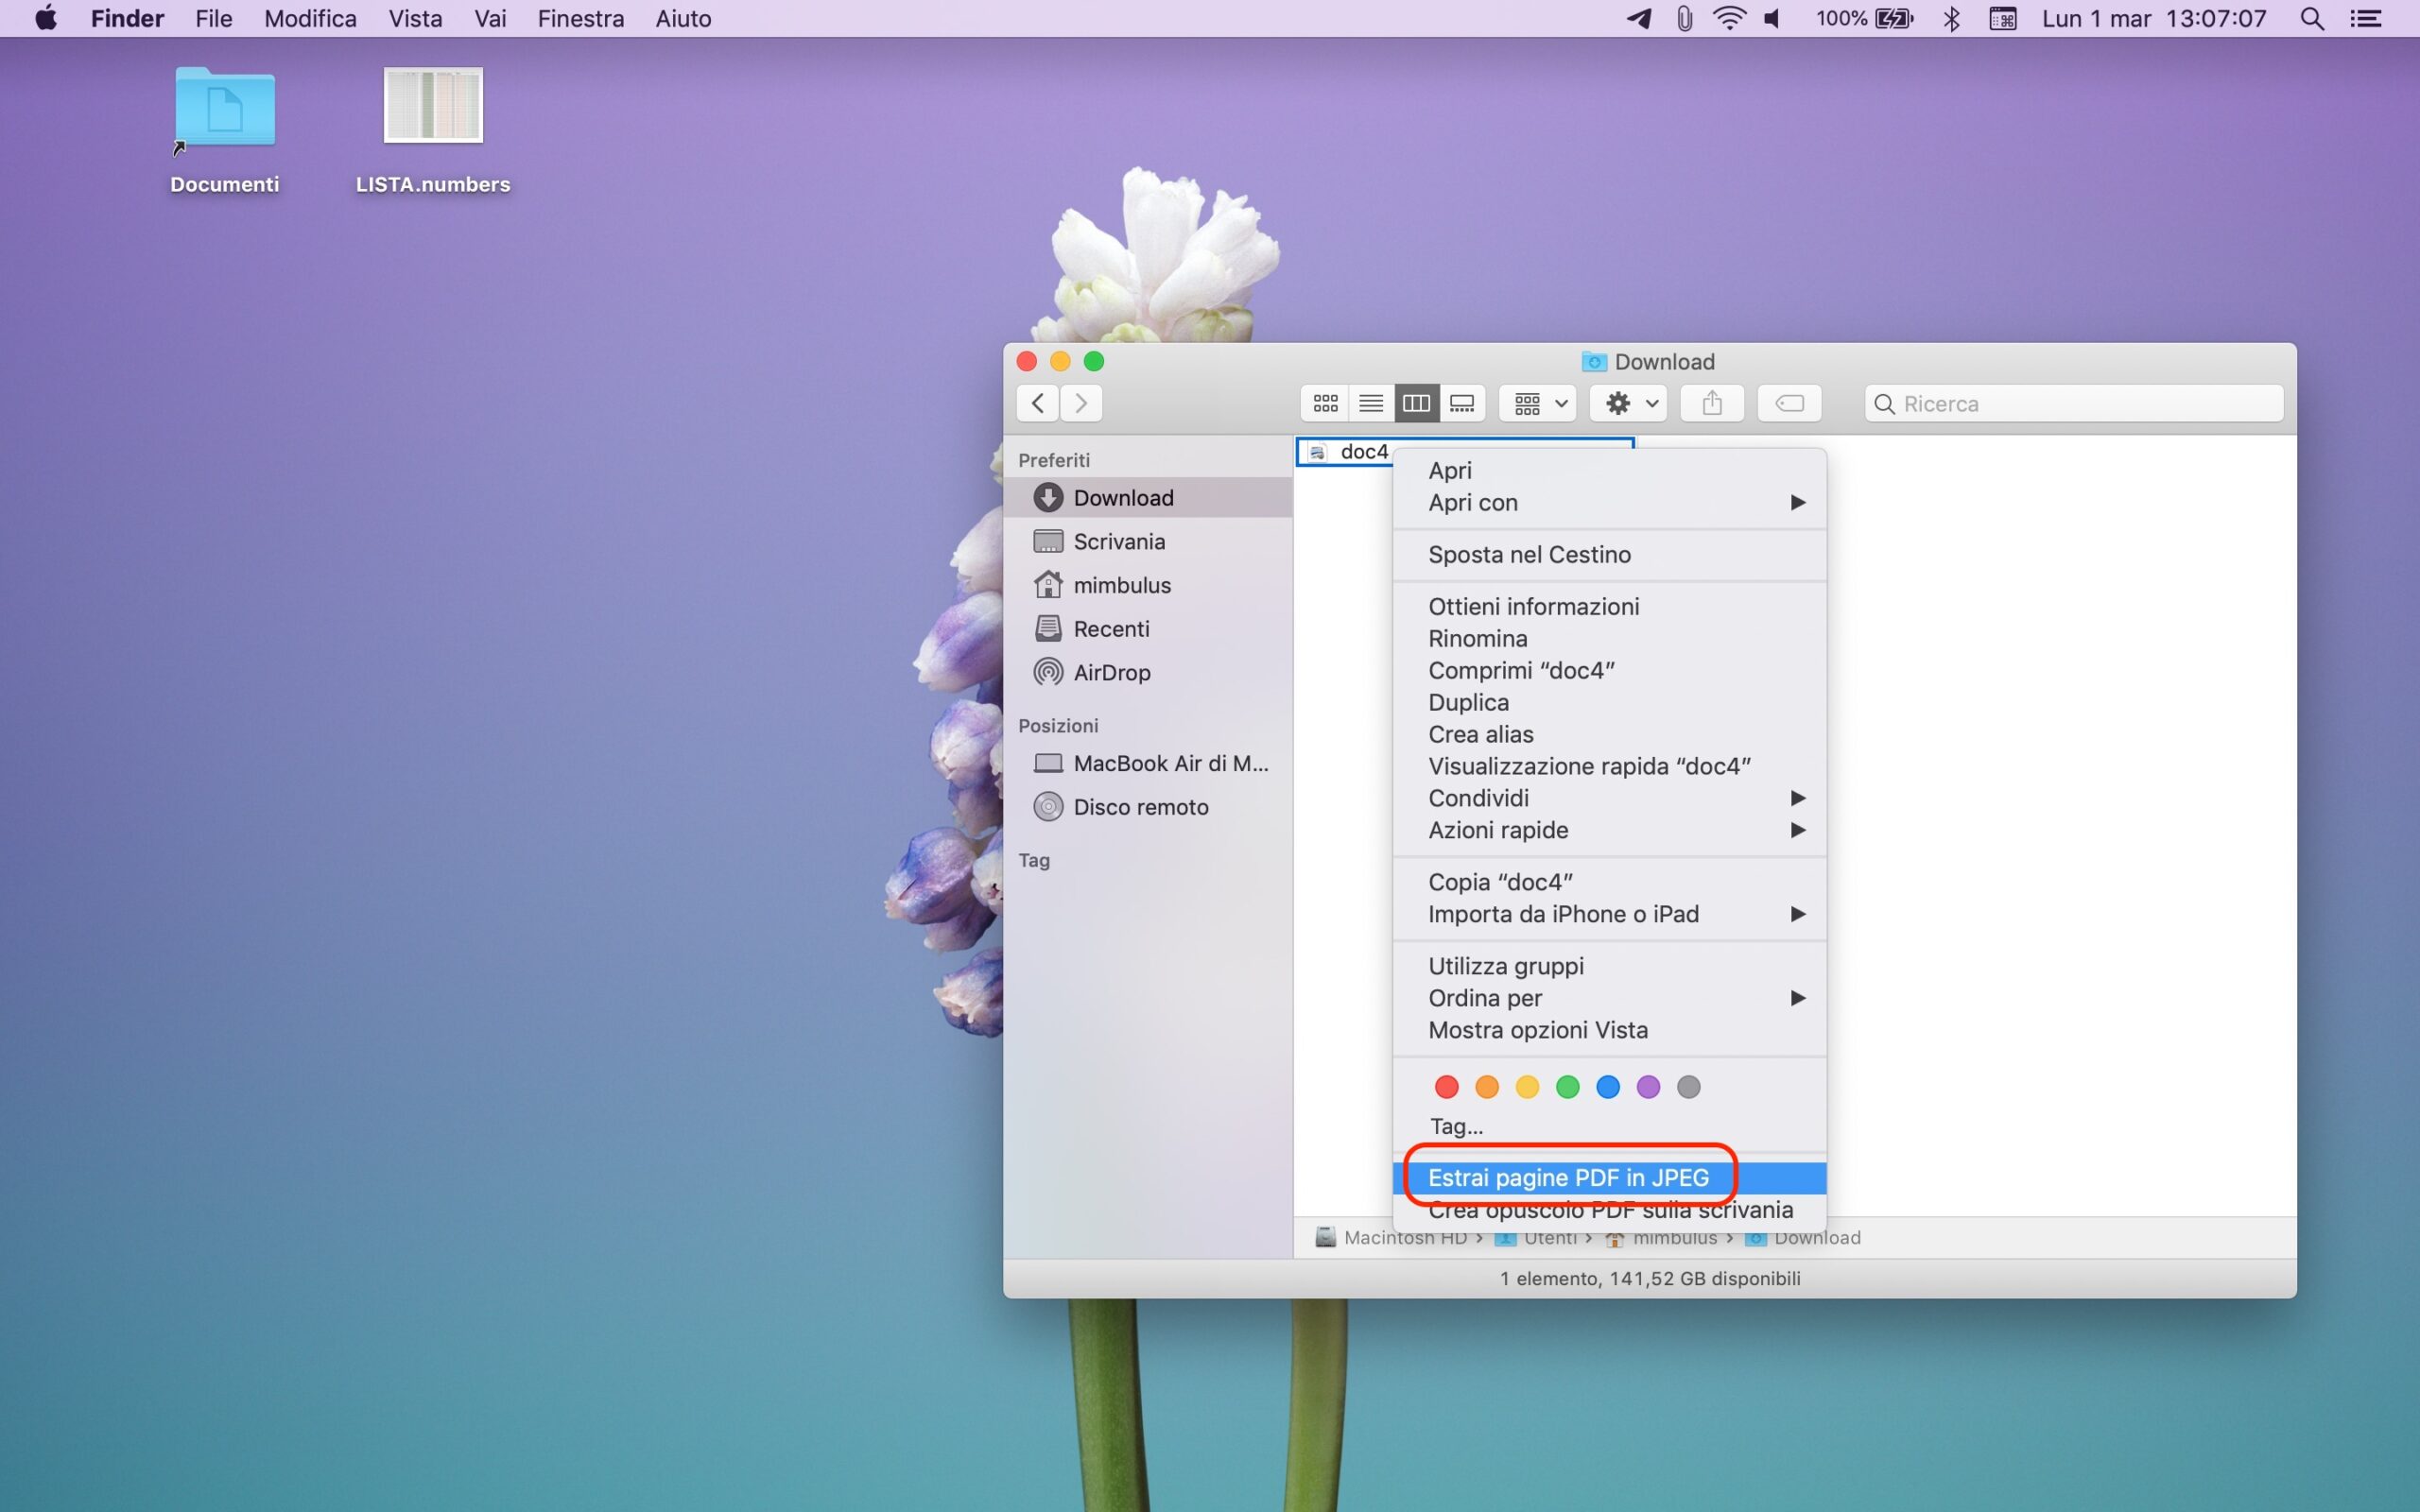Open Spotlight search in menu bar

pyautogui.click(x=2312, y=19)
